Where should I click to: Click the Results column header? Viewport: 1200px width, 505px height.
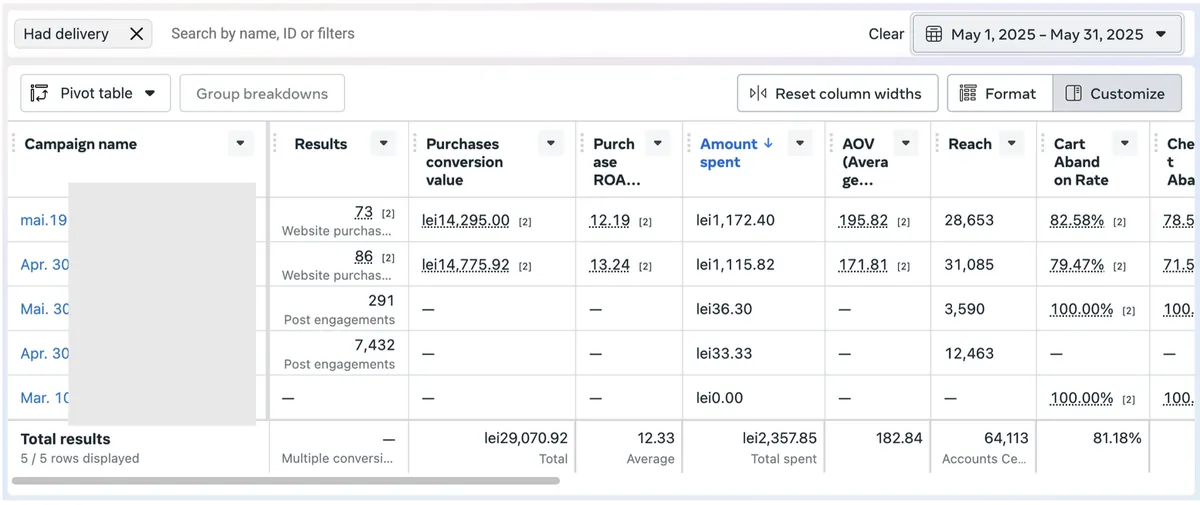[320, 144]
